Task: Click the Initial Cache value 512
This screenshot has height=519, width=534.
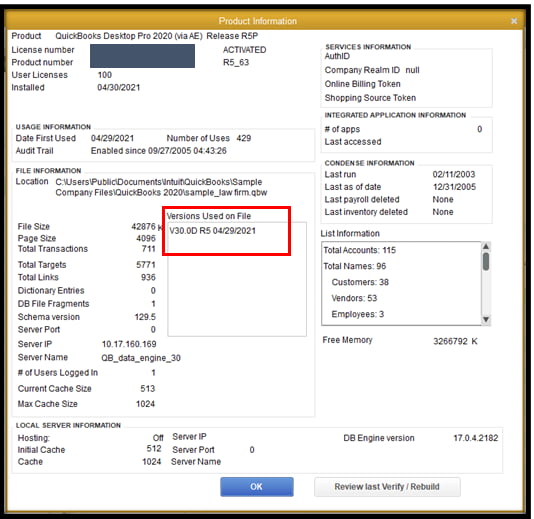Action: (154, 449)
